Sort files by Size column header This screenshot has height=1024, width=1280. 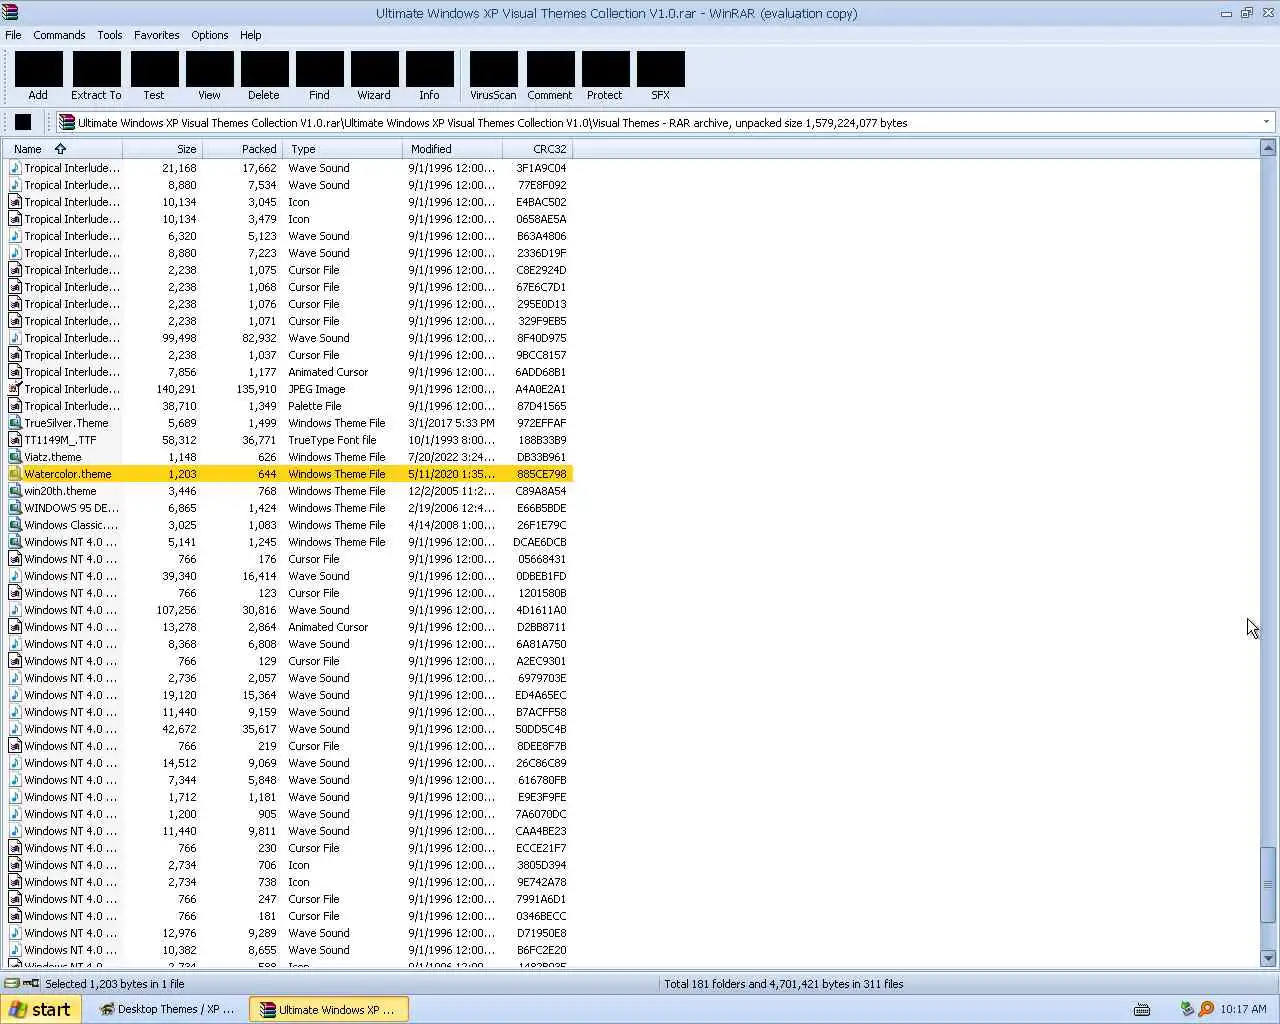(163, 149)
